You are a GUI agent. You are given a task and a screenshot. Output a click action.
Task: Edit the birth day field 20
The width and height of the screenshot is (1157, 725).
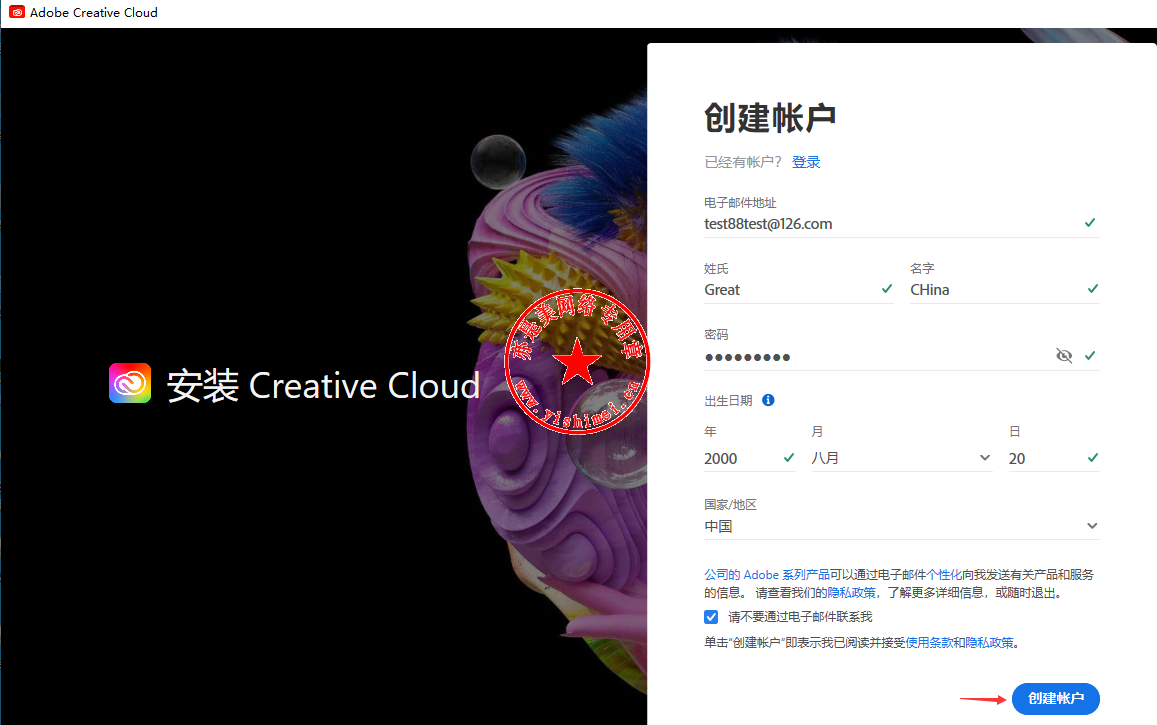[x=1054, y=458]
